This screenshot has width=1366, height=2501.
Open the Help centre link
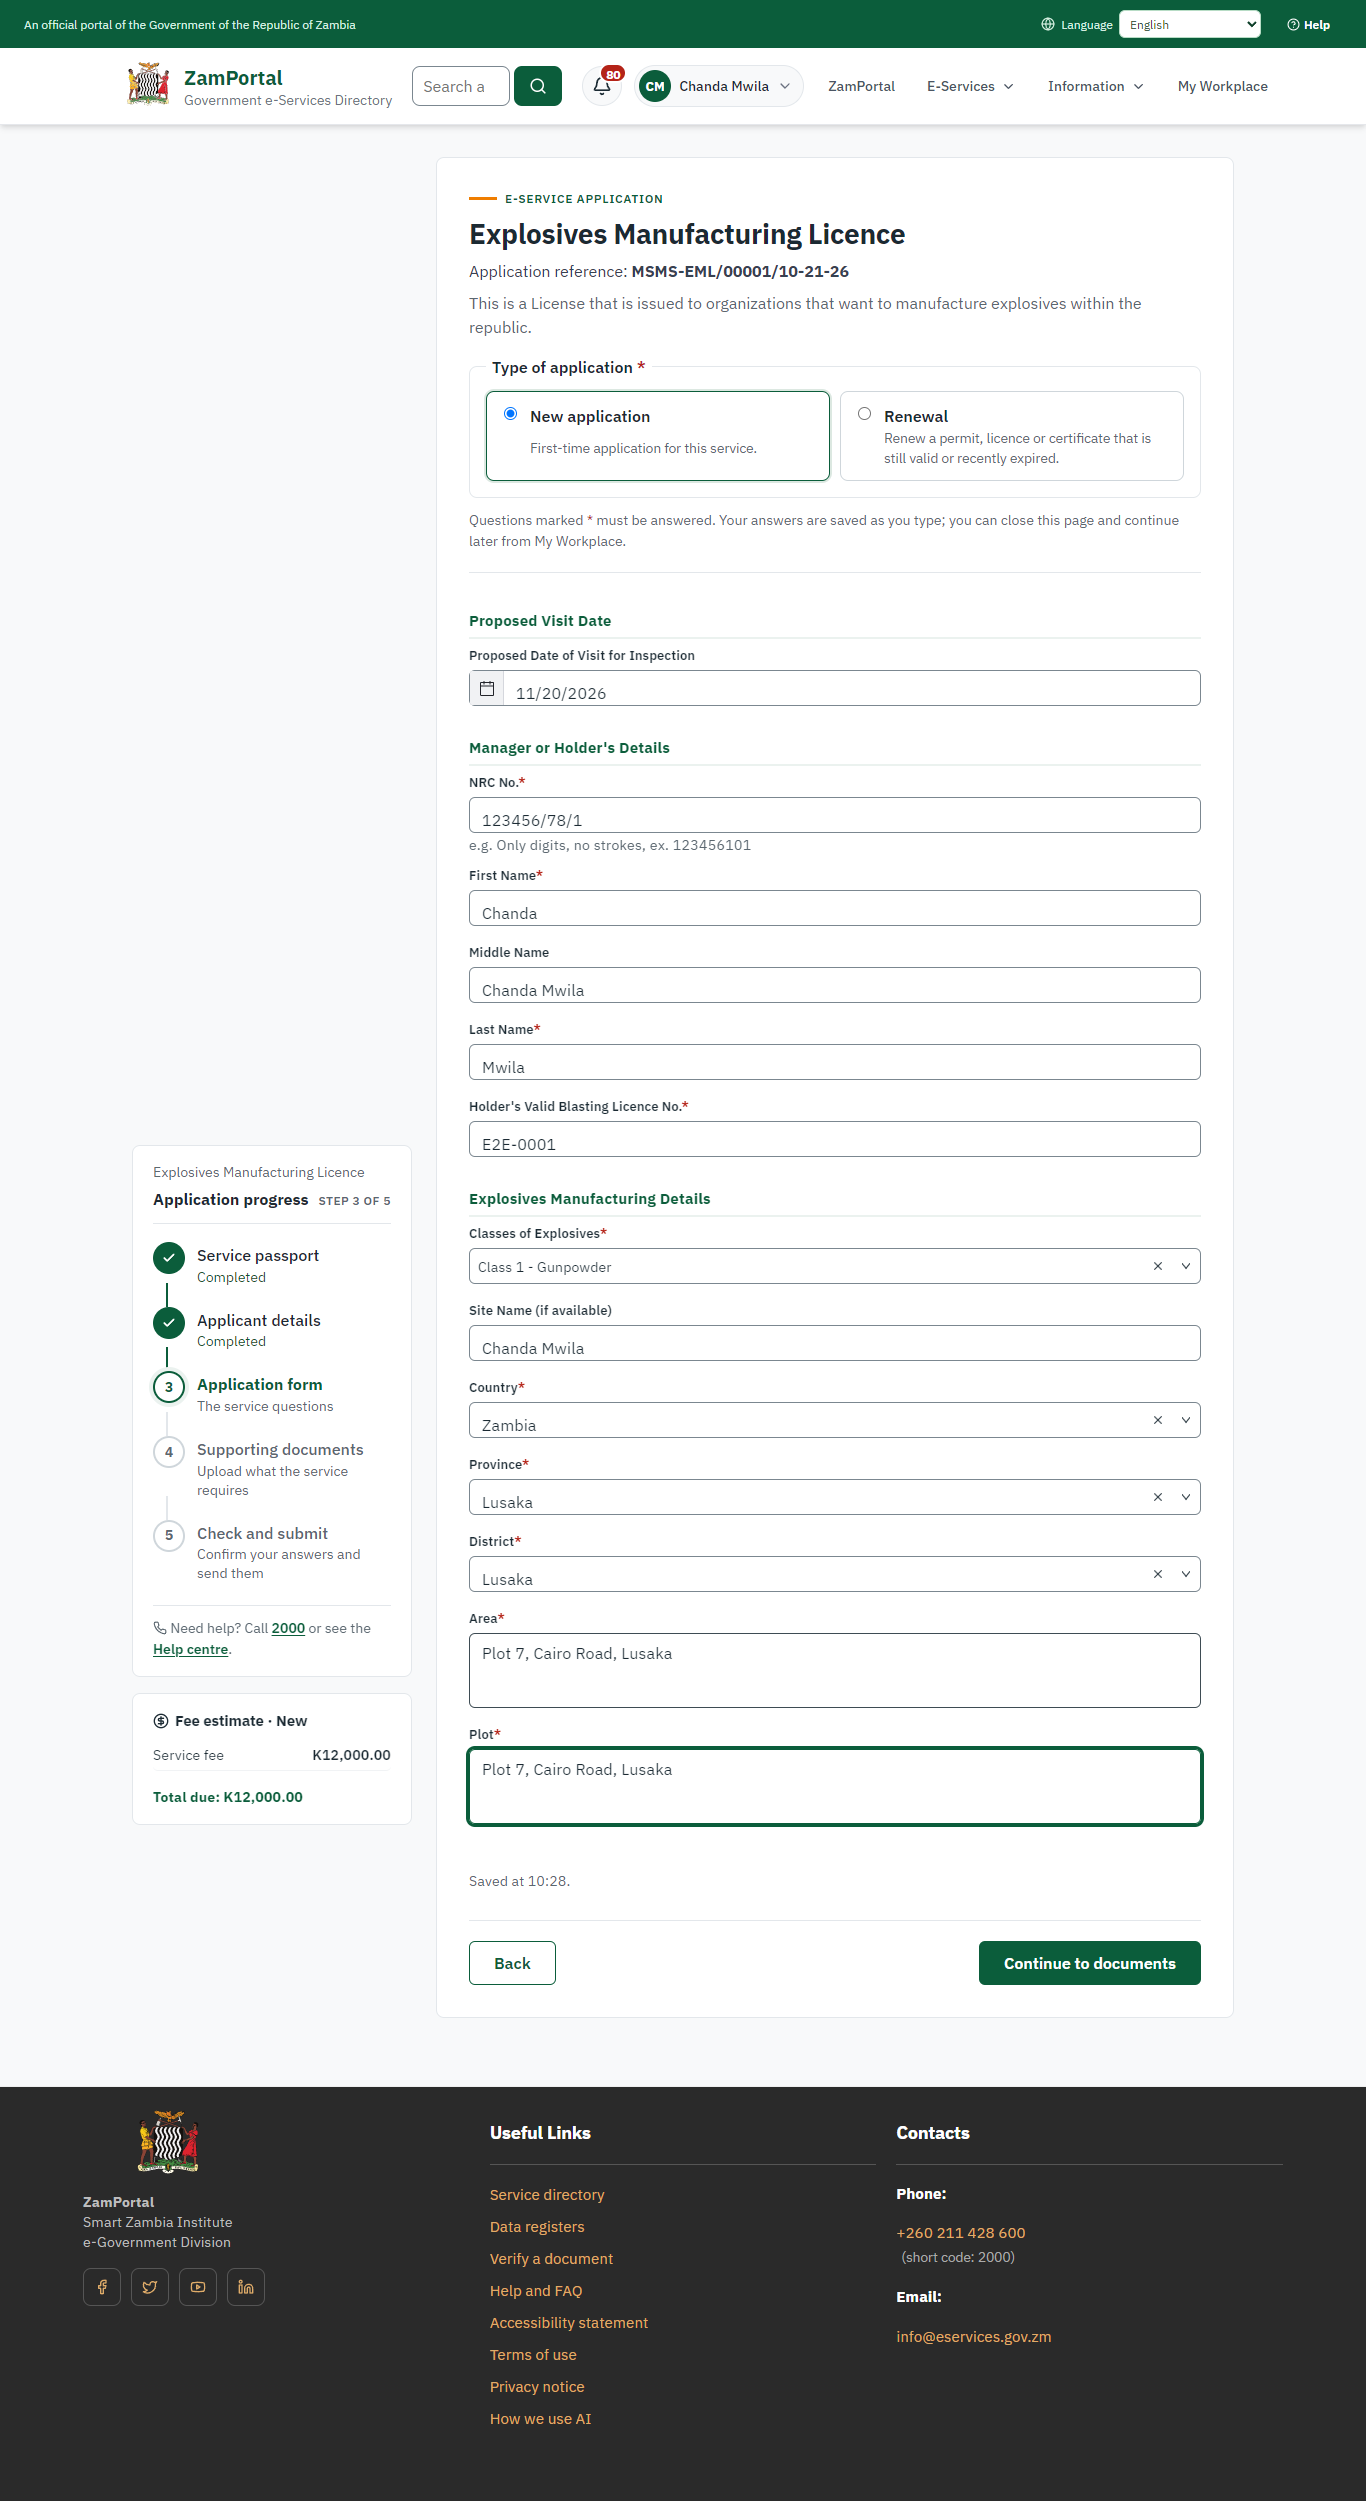190,1649
